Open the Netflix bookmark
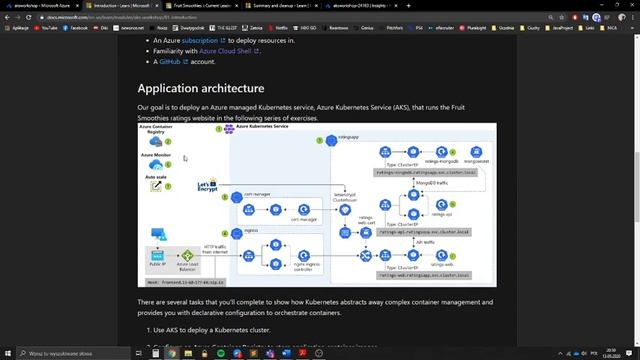Screen dimensions: 640x360 278,28
